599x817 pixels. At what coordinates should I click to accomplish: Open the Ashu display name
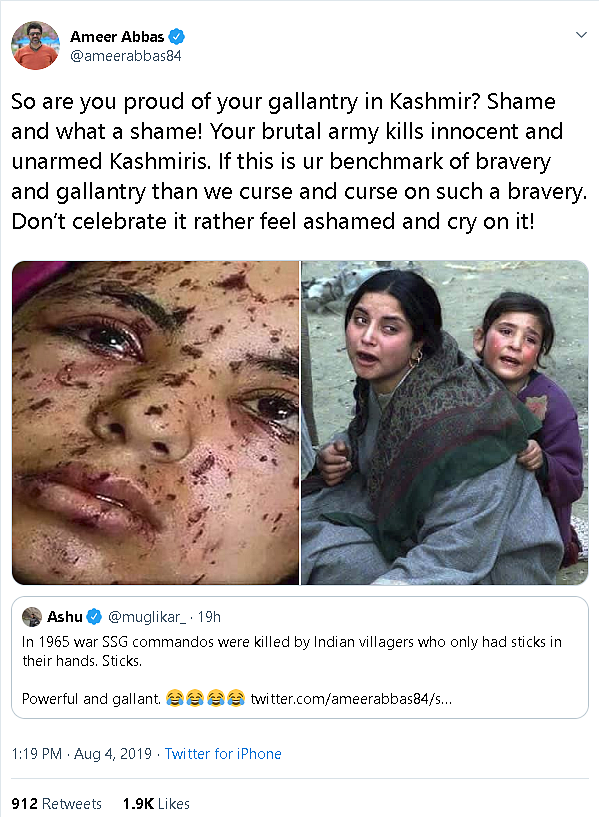(65, 617)
